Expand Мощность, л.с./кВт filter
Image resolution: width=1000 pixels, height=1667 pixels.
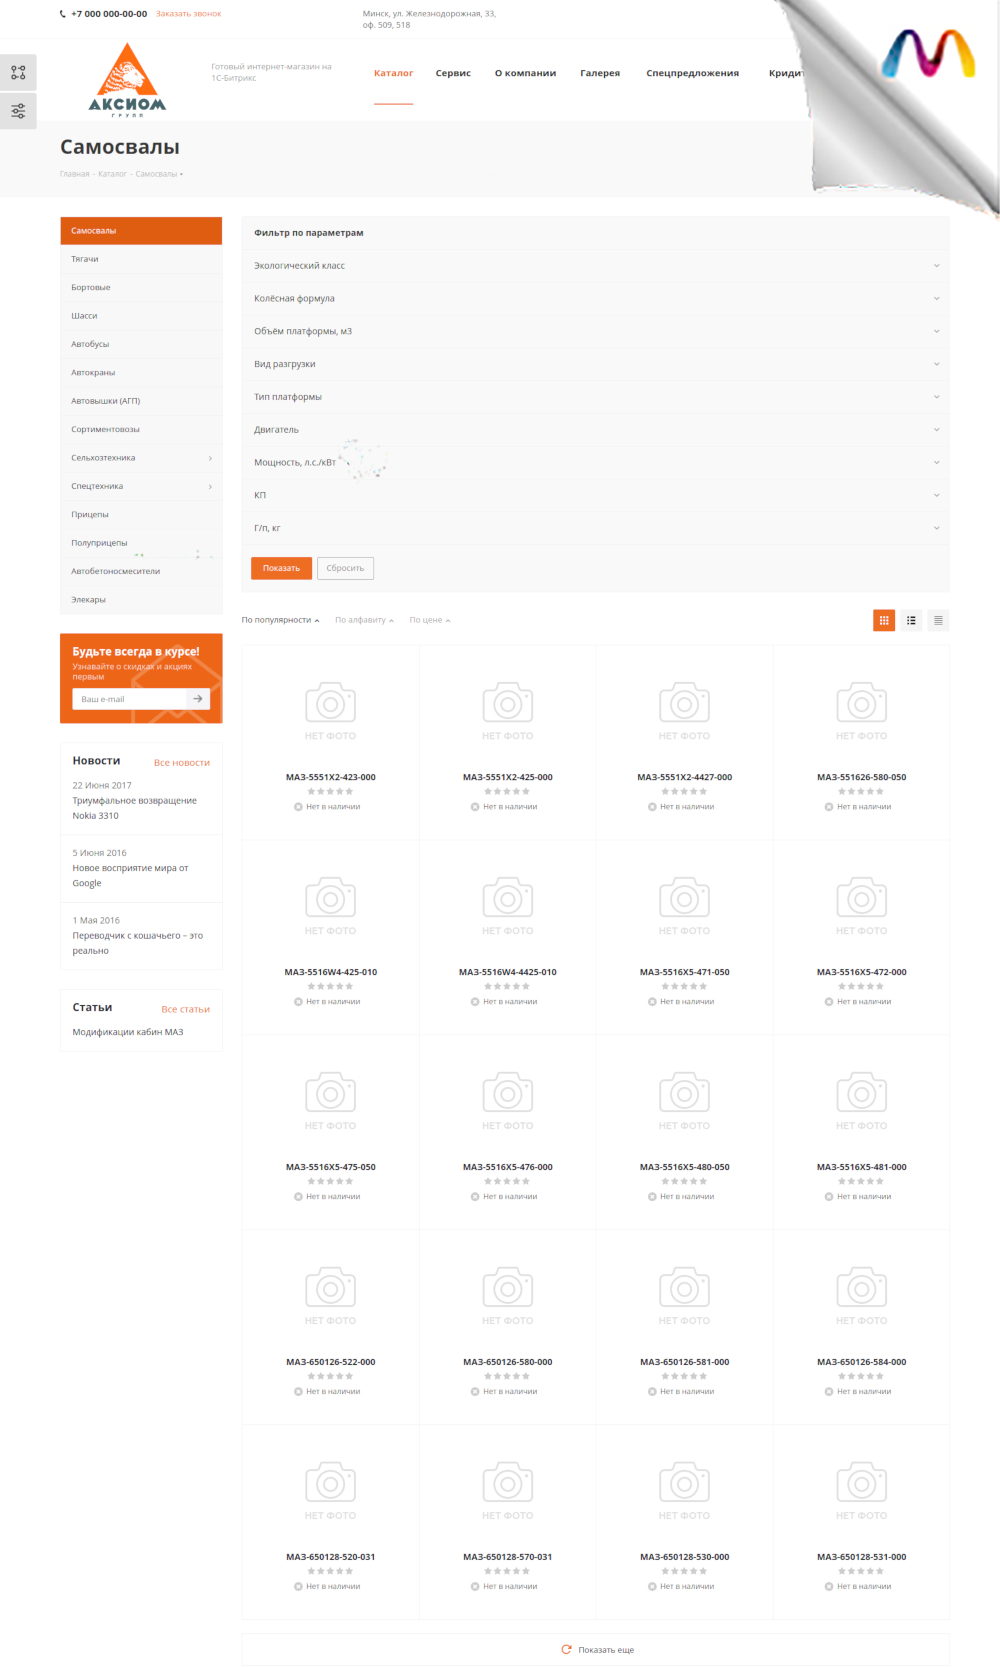(x=595, y=463)
